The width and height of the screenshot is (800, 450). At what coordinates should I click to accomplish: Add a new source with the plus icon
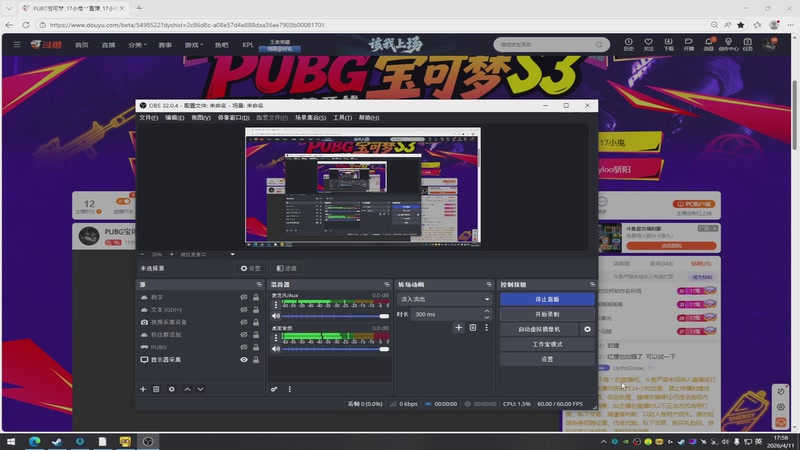click(x=143, y=389)
